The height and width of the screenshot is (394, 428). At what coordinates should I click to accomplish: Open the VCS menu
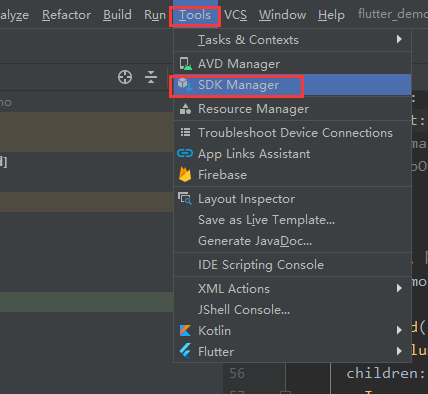235,15
